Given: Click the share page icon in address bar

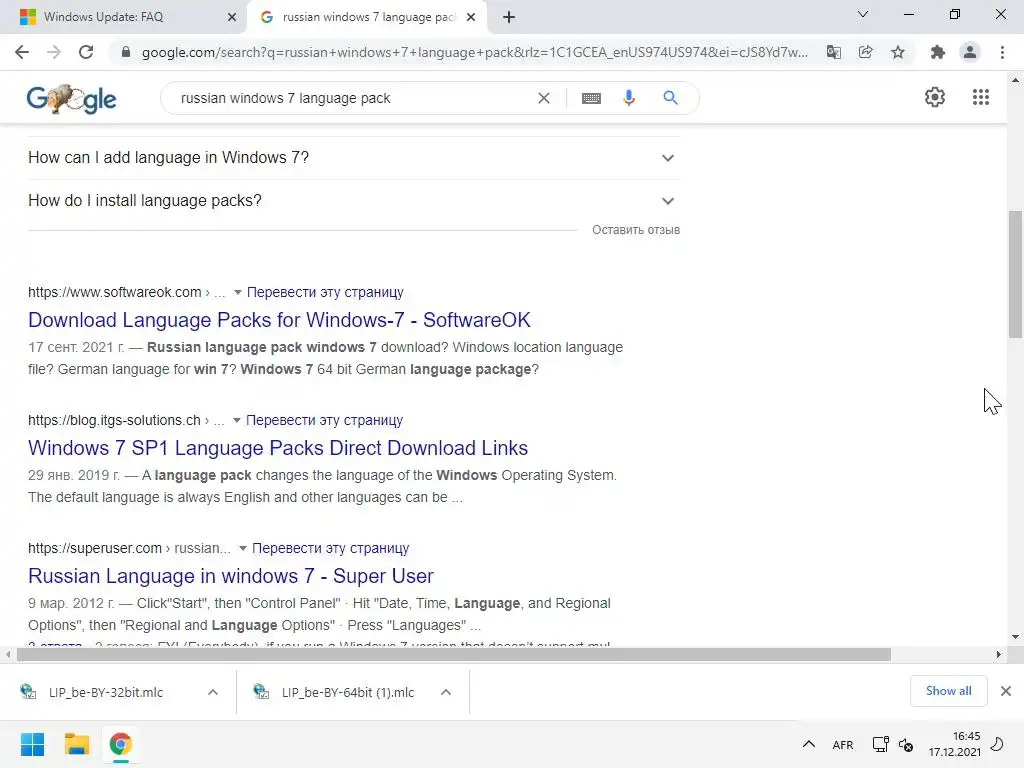Looking at the screenshot, I should click(x=866, y=52).
